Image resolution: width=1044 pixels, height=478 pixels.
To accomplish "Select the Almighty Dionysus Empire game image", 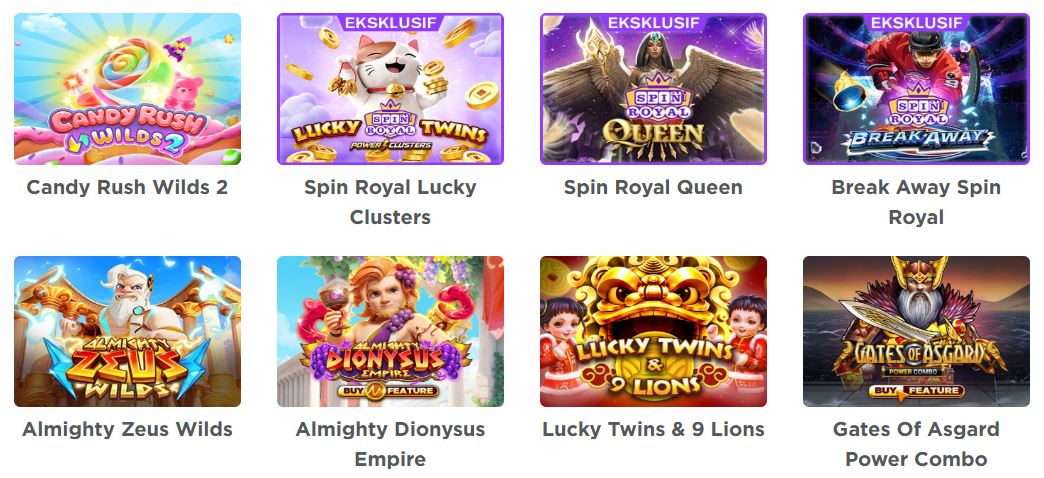I will pos(390,332).
